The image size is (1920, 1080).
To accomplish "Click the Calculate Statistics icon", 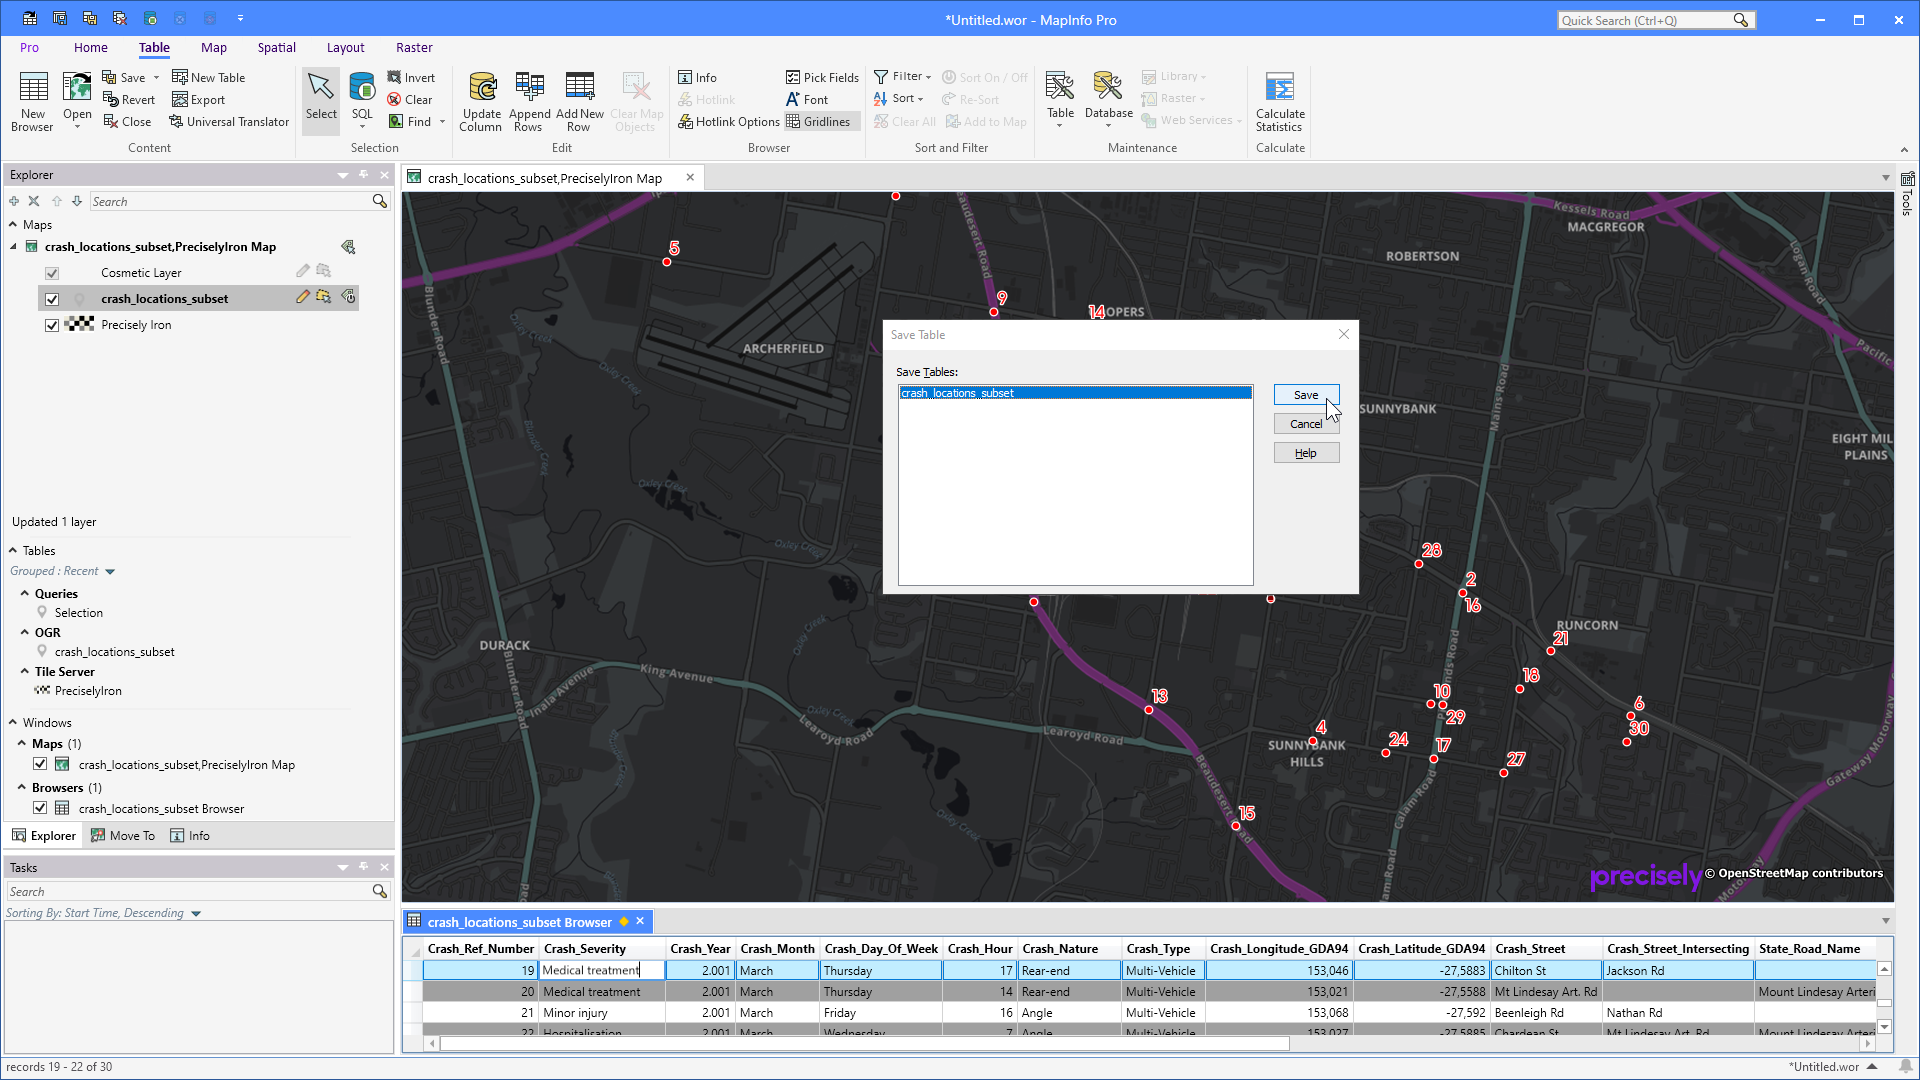I will point(1280,99).
